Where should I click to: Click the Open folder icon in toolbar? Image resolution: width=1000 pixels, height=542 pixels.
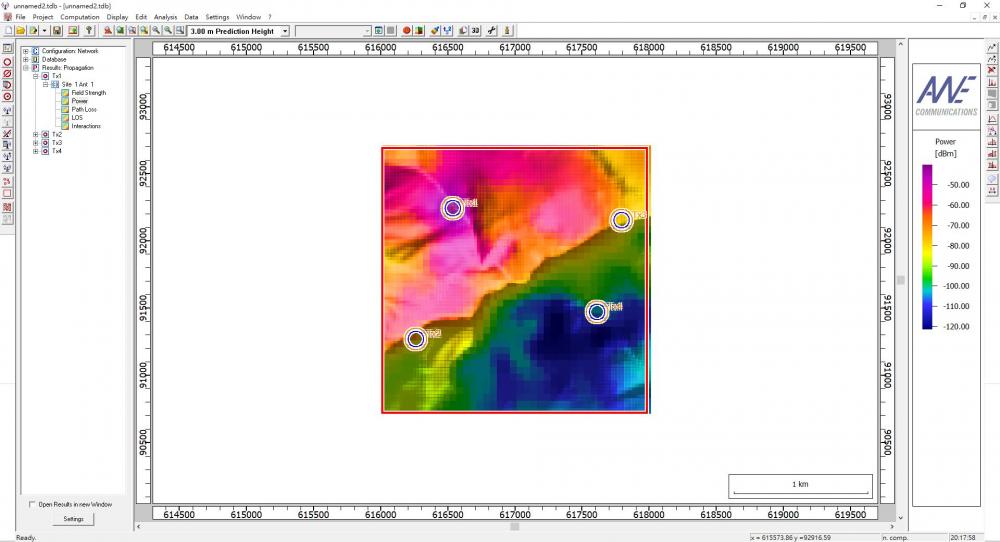point(20,31)
